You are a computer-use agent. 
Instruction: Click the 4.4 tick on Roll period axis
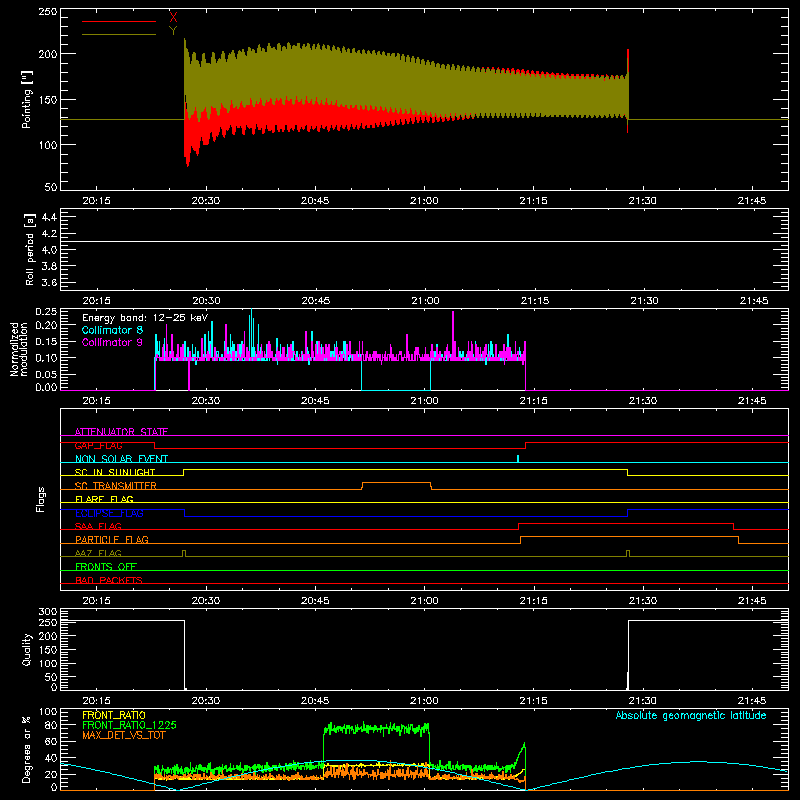(x=49, y=217)
